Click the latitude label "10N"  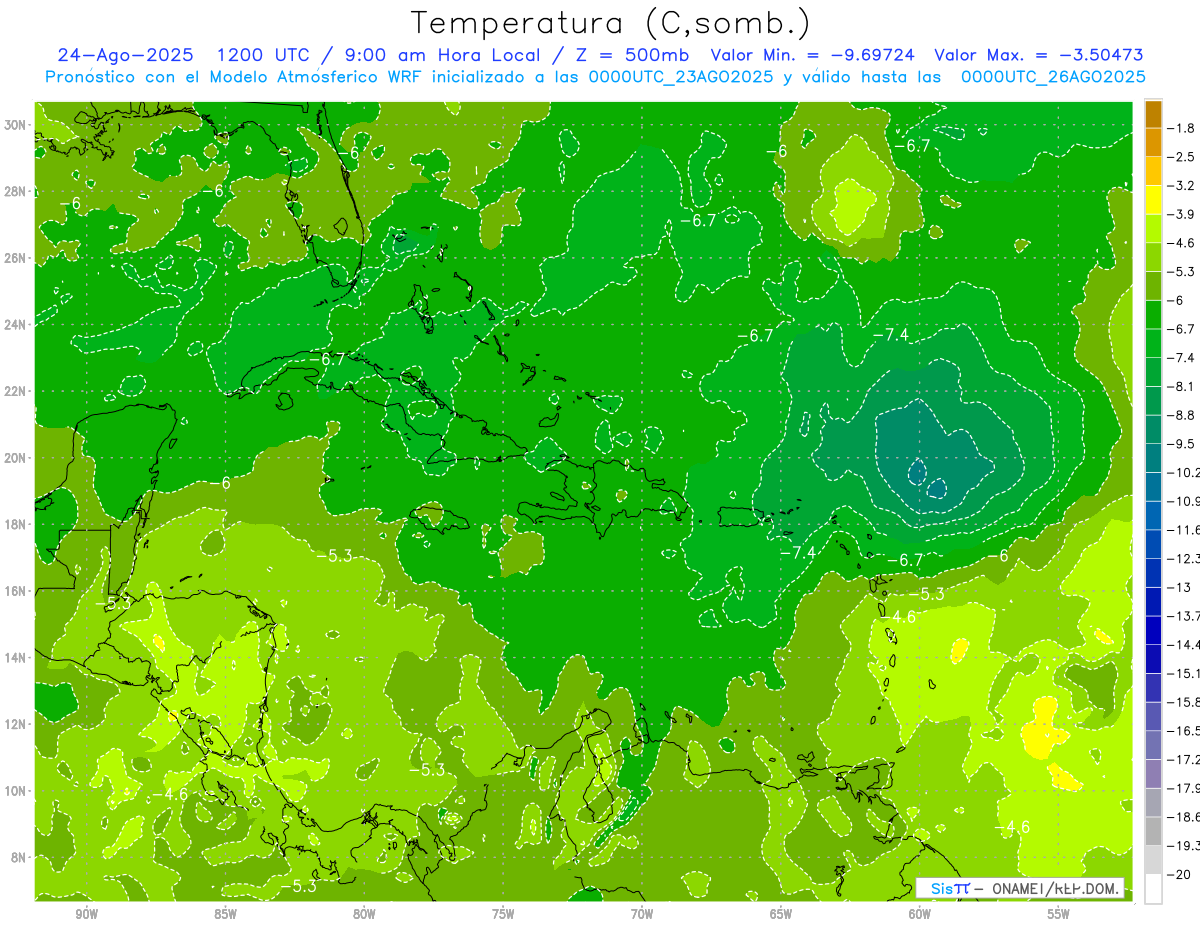(x=15, y=790)
